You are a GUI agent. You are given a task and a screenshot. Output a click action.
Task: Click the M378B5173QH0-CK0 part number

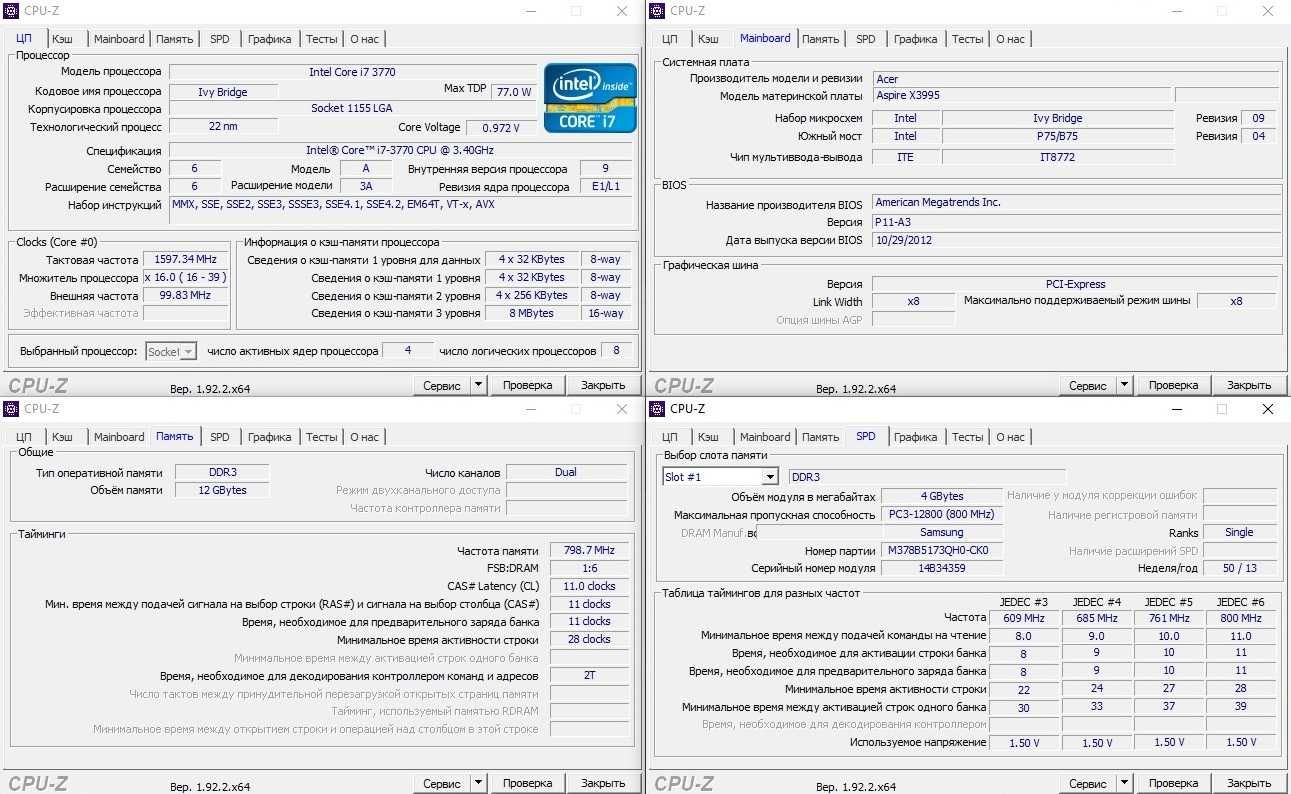(941, 551)
